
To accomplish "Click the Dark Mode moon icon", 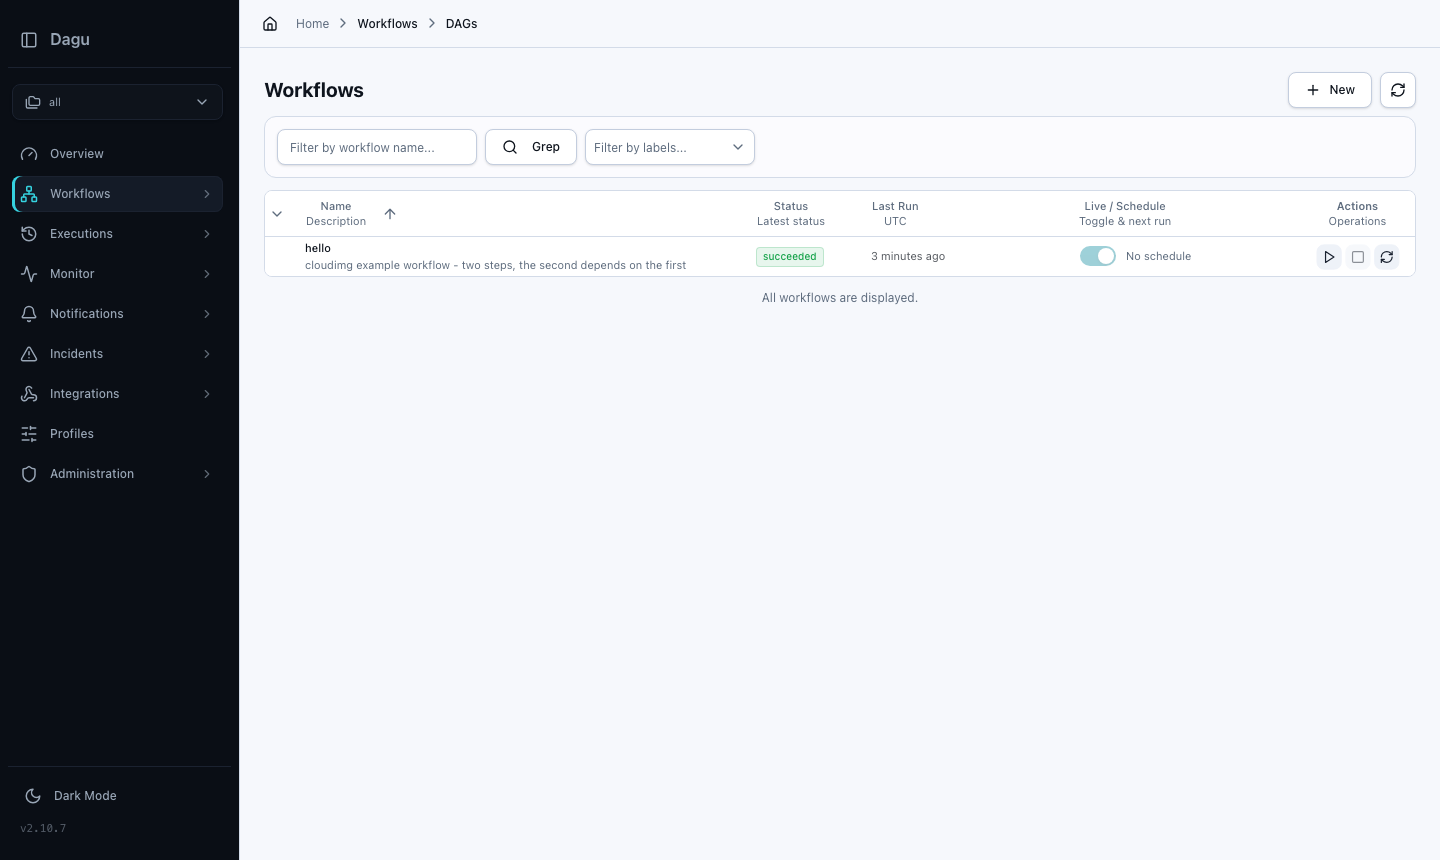I will coord(33,796).
